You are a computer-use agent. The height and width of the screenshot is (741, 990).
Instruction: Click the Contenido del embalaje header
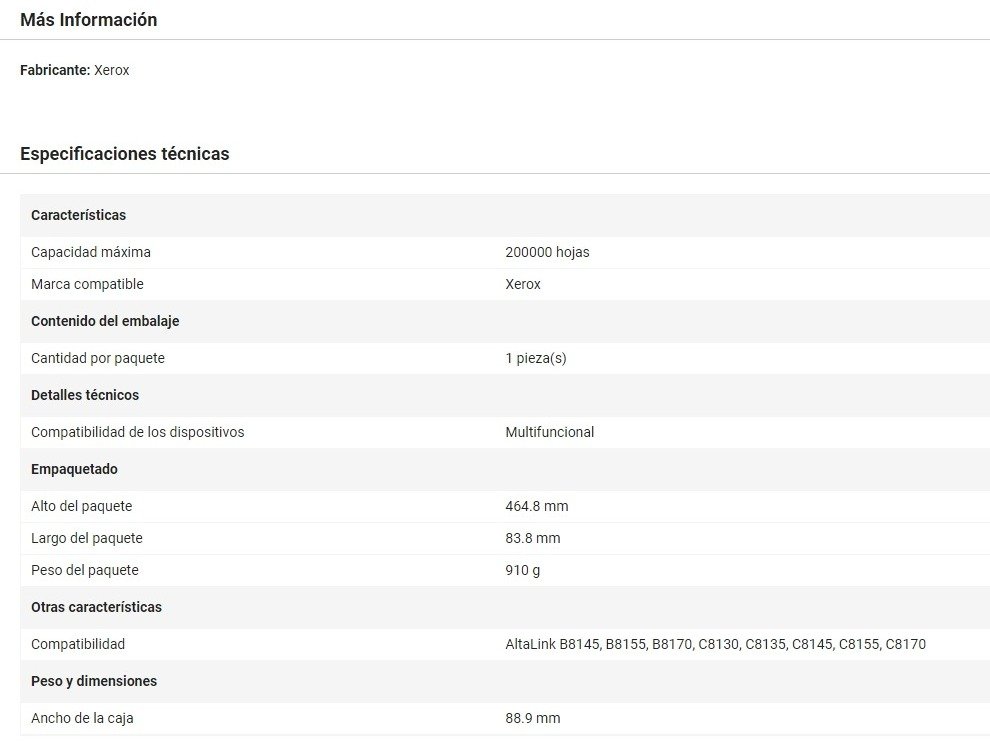point(105,321)
